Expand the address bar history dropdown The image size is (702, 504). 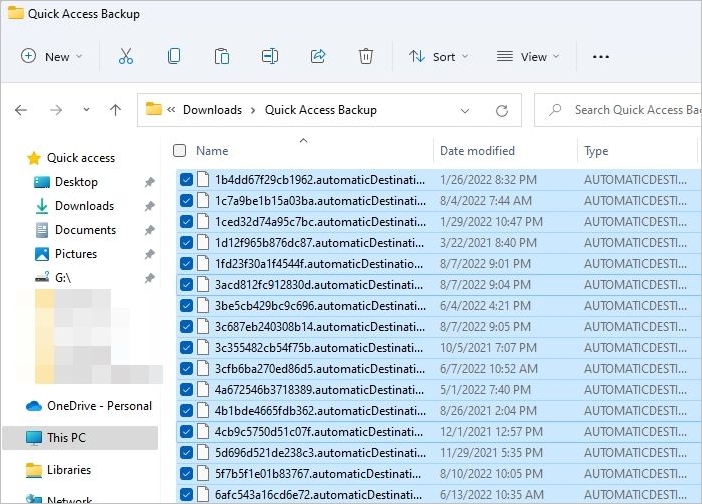tap(465, 110)
